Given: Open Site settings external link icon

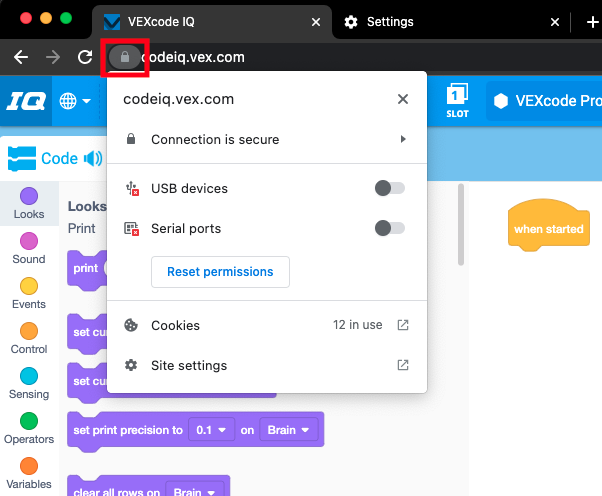Looking at the screenshot, I should click(x=403, y=365).
